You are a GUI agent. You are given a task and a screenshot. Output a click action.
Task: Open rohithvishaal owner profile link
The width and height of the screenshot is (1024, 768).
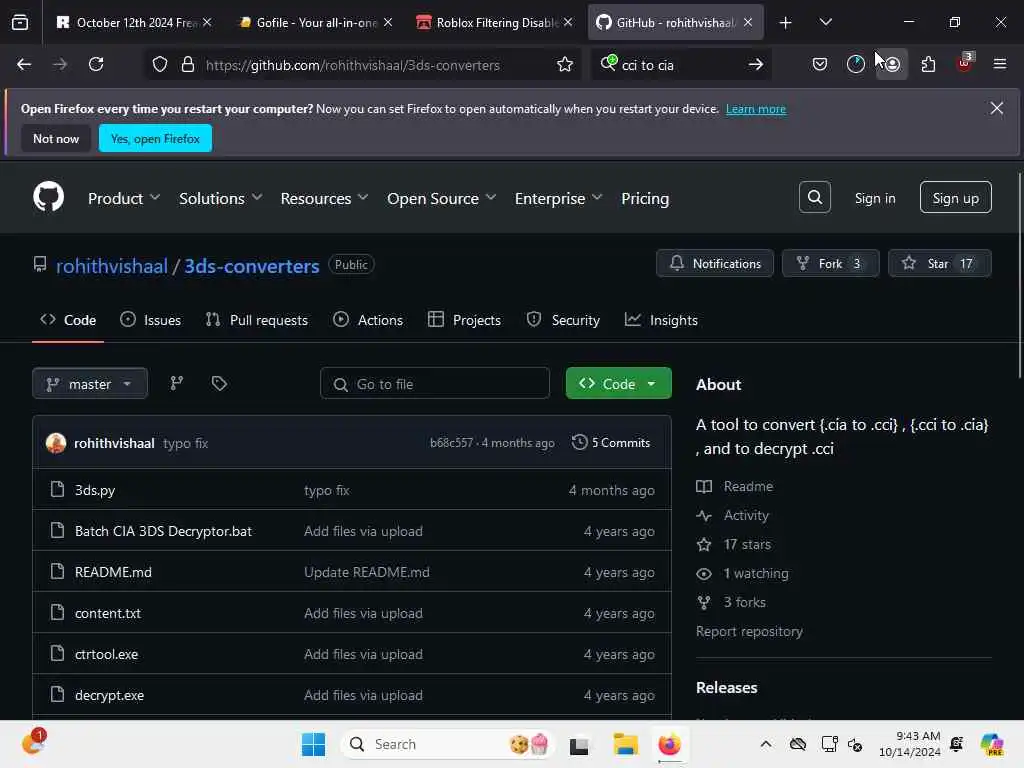point(112,266)
